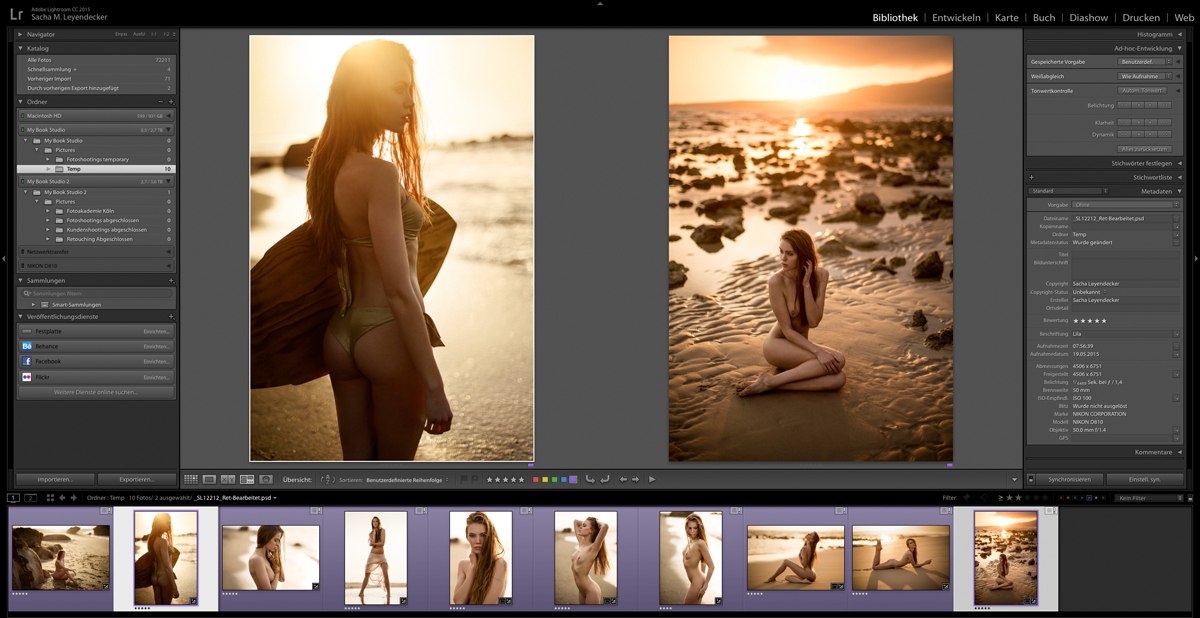Show main window display 1 button

tap(14, 497)
